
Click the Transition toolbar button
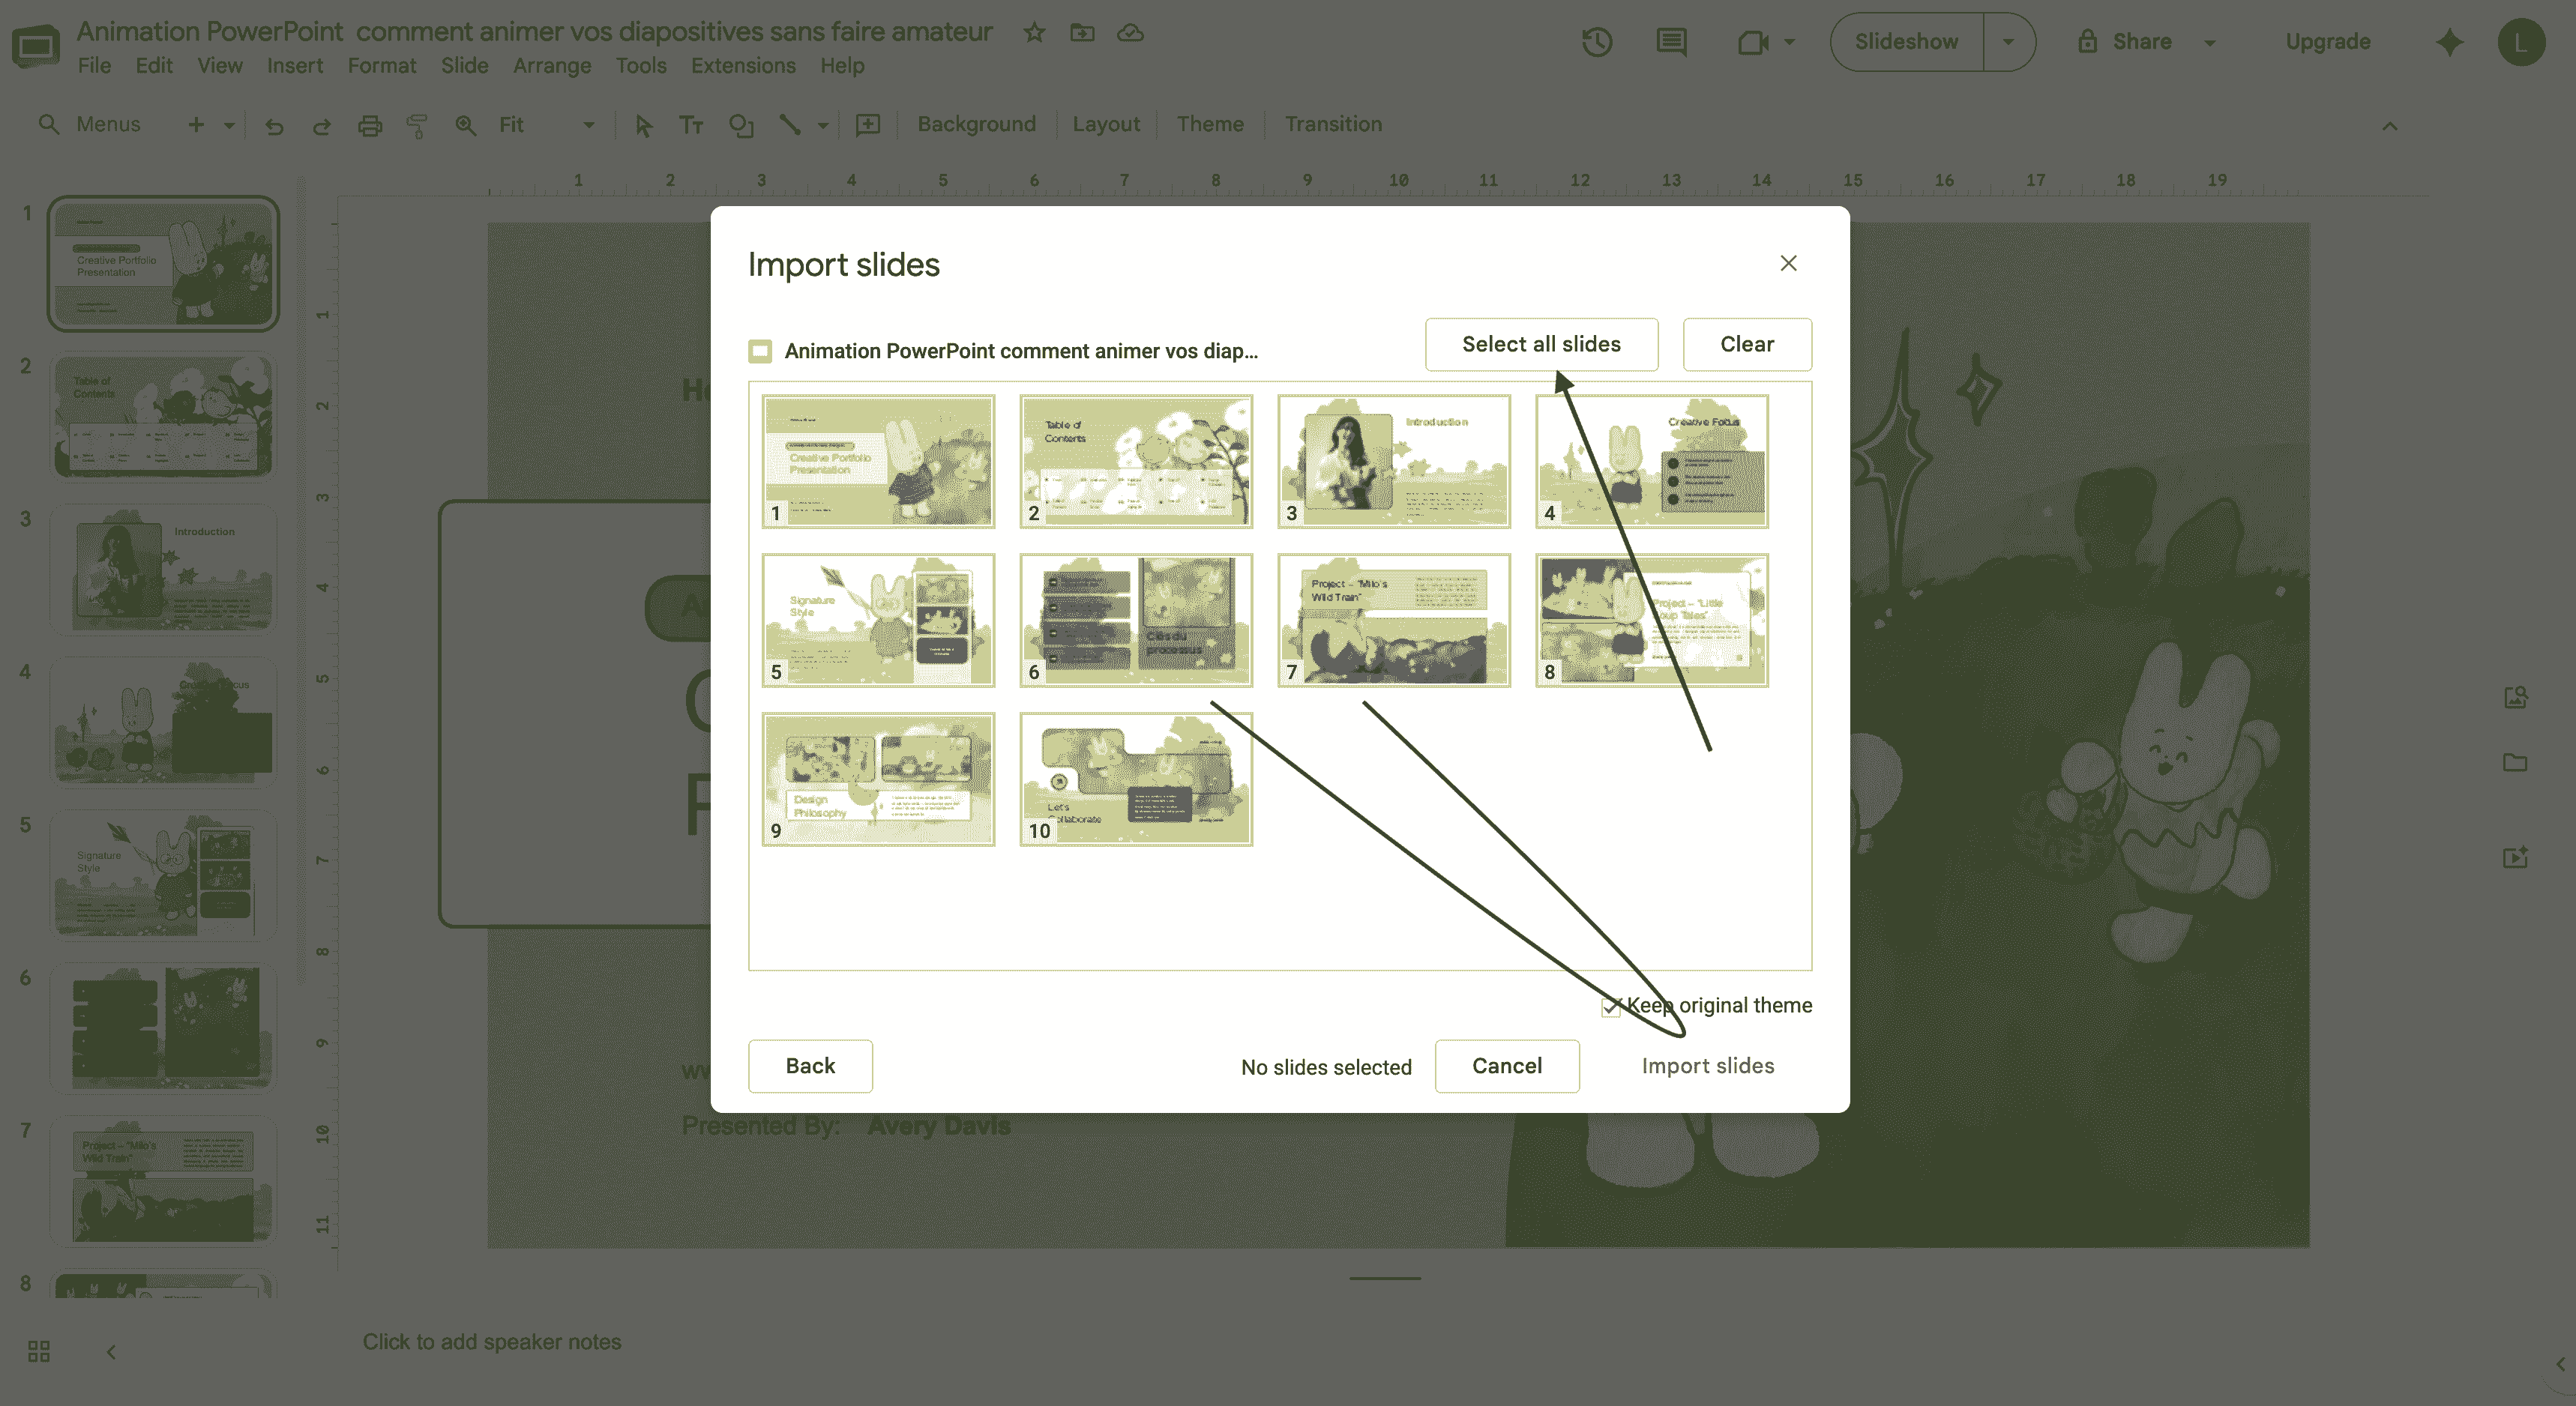click(1333, 124)
